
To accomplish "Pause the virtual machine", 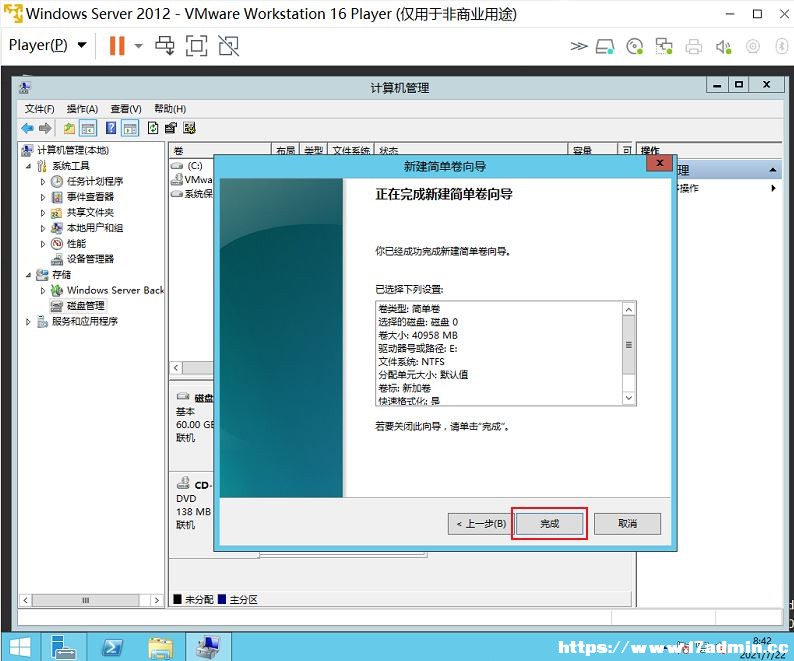I will [x=117, y=46].
